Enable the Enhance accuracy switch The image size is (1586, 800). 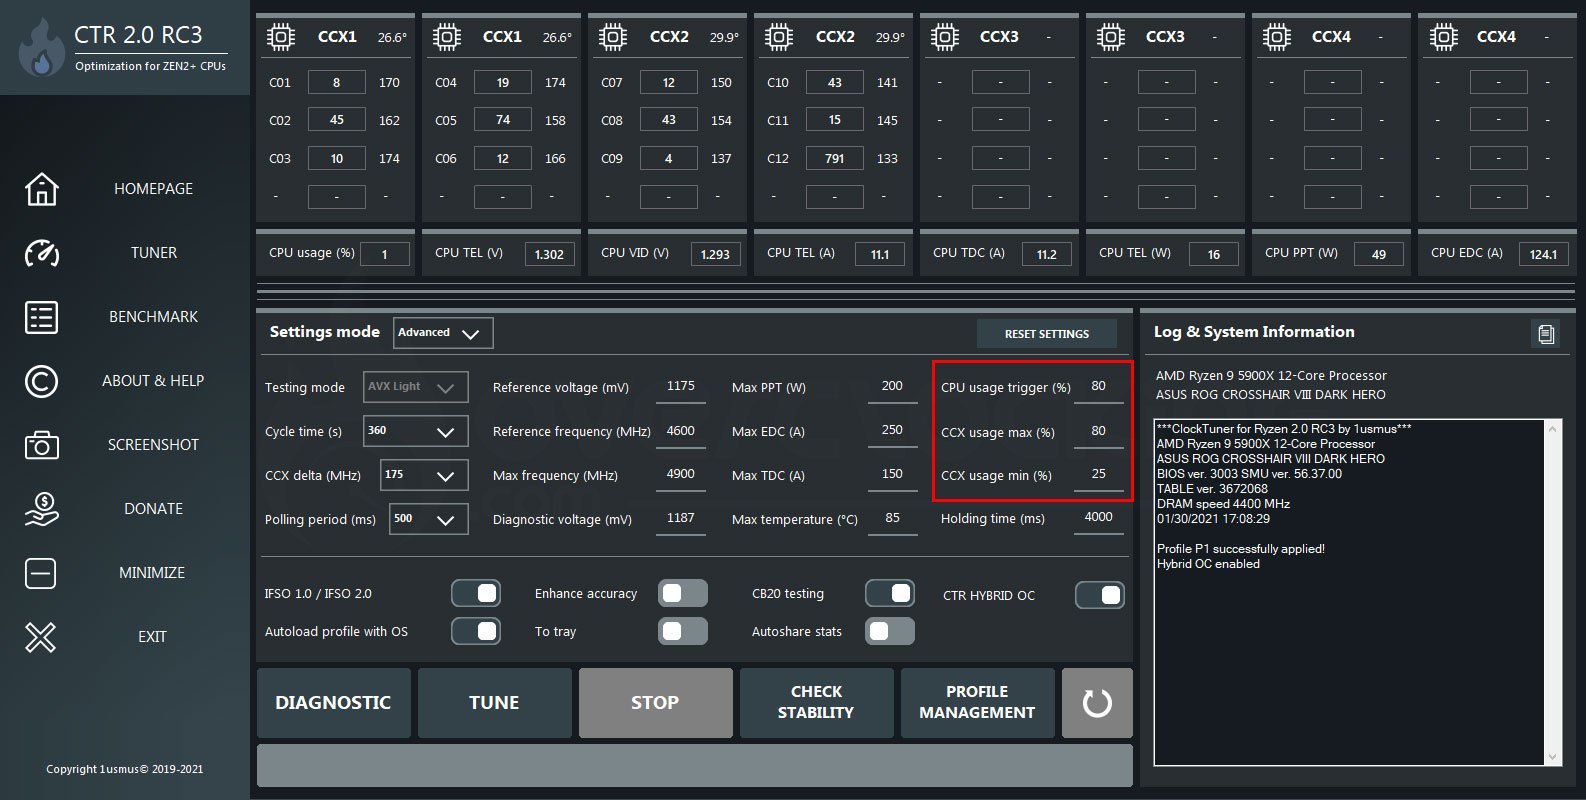pyautogui.click(x=683, y=593)
